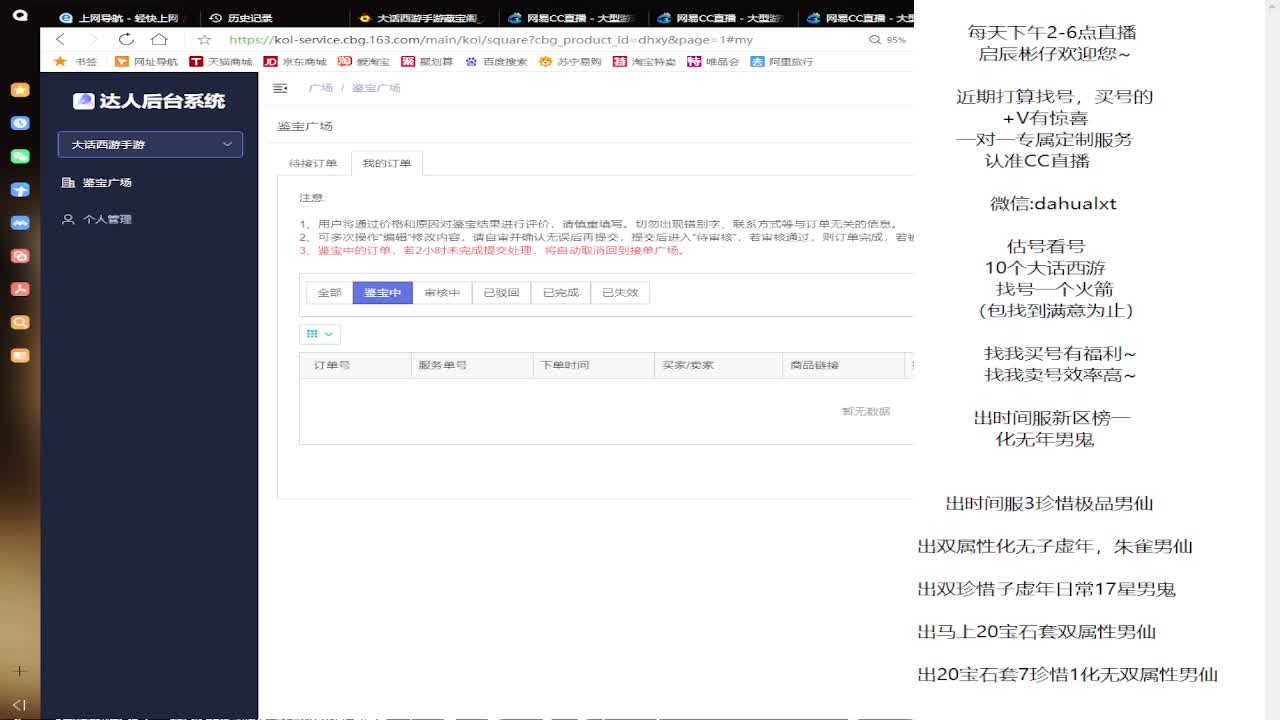This screenshot has height=720, width=1280.
Task: Open the 百度搜索 bookmark
Action: [x=496, y=61]
